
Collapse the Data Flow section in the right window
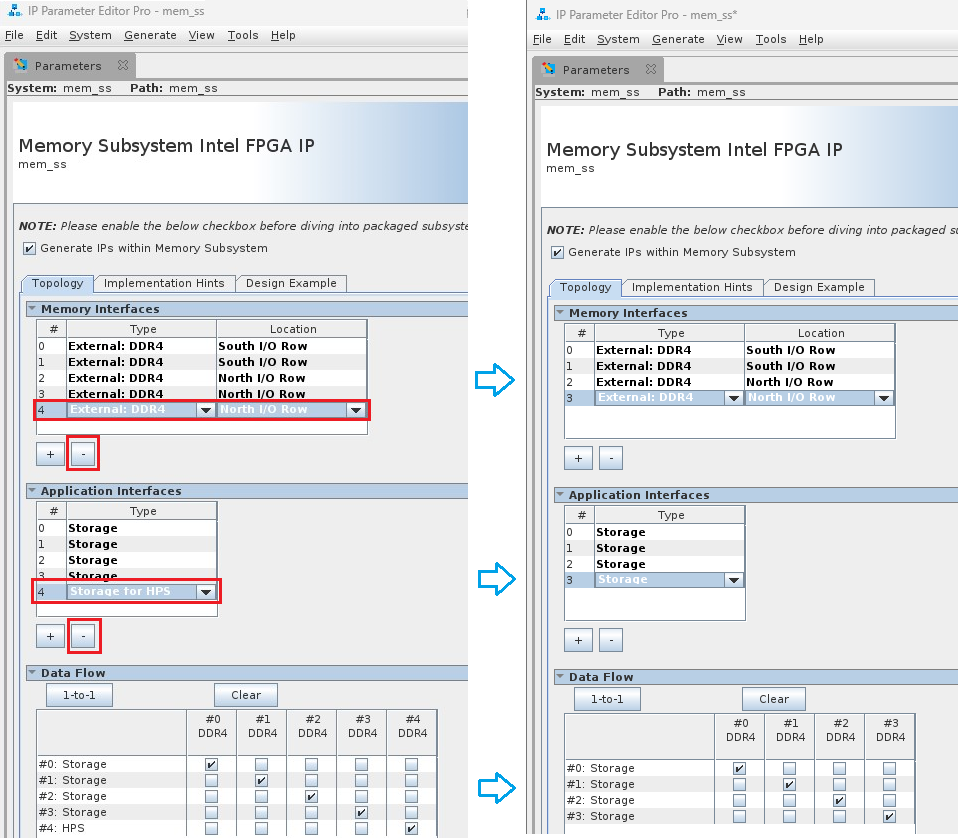point(560,677)
